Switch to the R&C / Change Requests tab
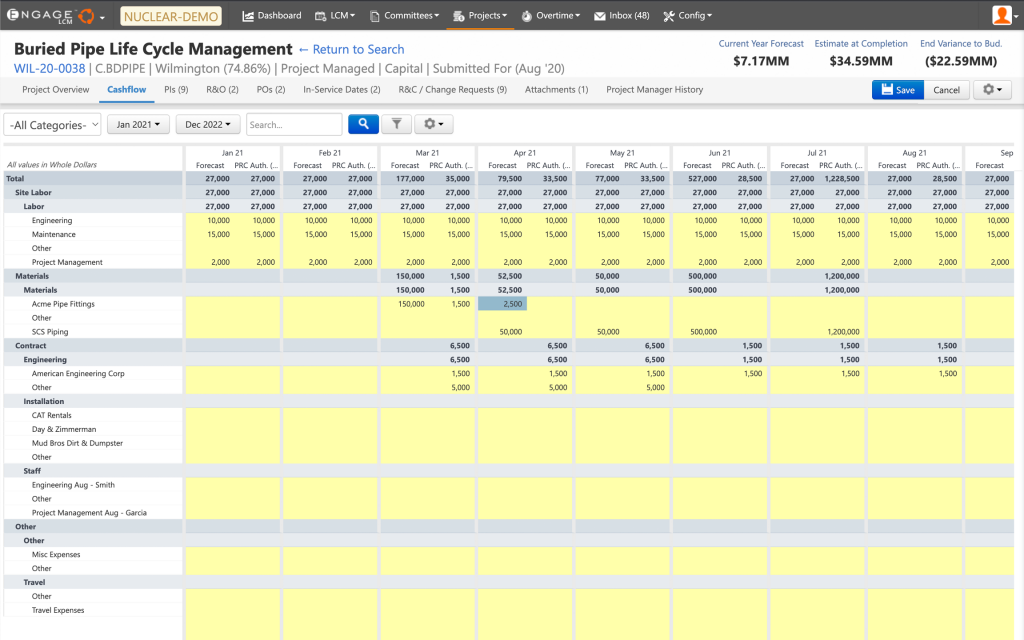The image size is (1024, 640). (452, 90)
